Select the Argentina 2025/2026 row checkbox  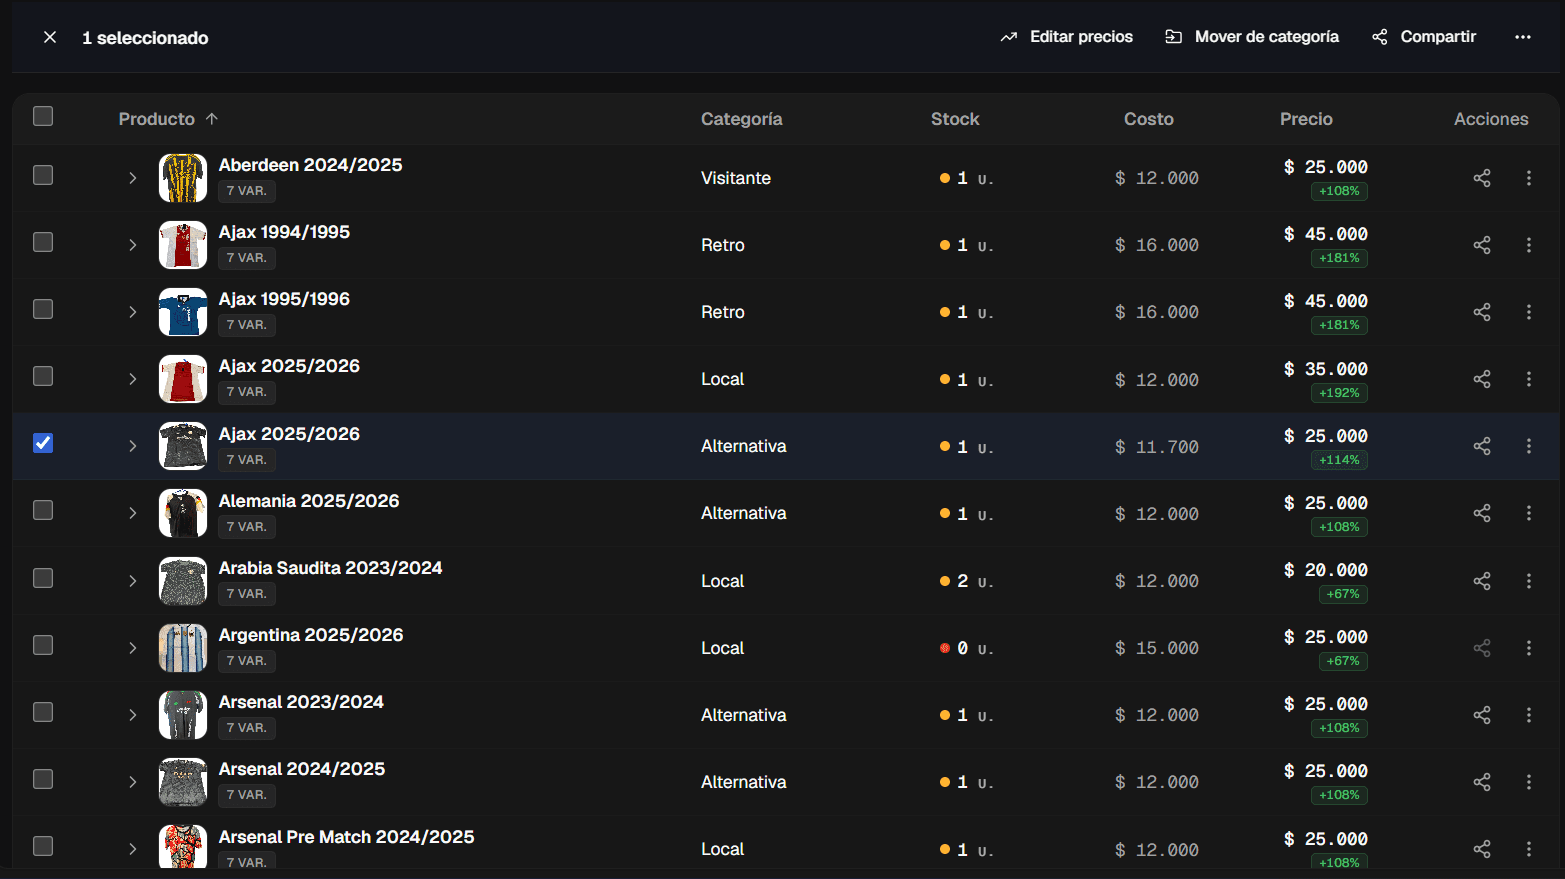click(43, 645)
